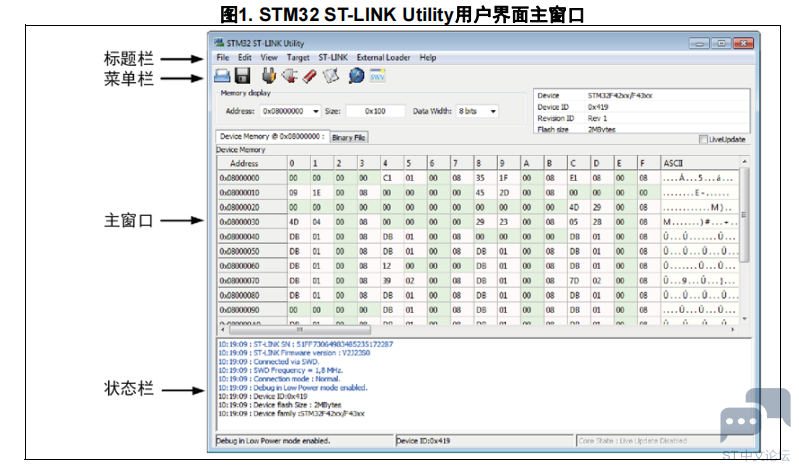
Task: Click column header F in memory grid
Action: (x=648, y=163)
